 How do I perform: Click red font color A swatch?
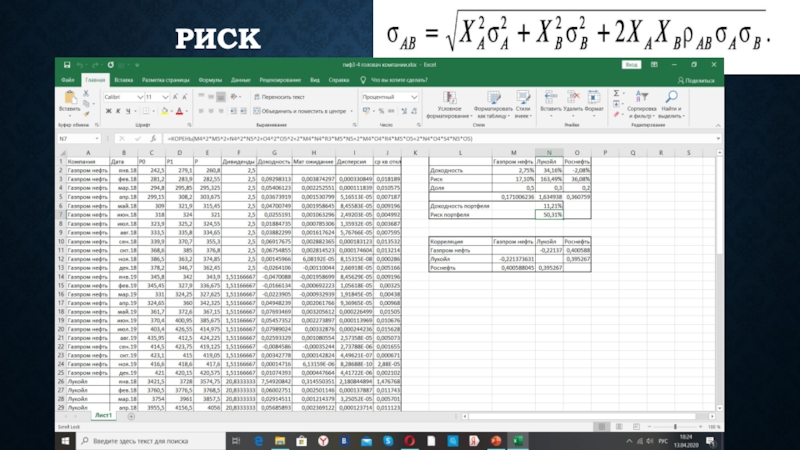coord(180,111)
